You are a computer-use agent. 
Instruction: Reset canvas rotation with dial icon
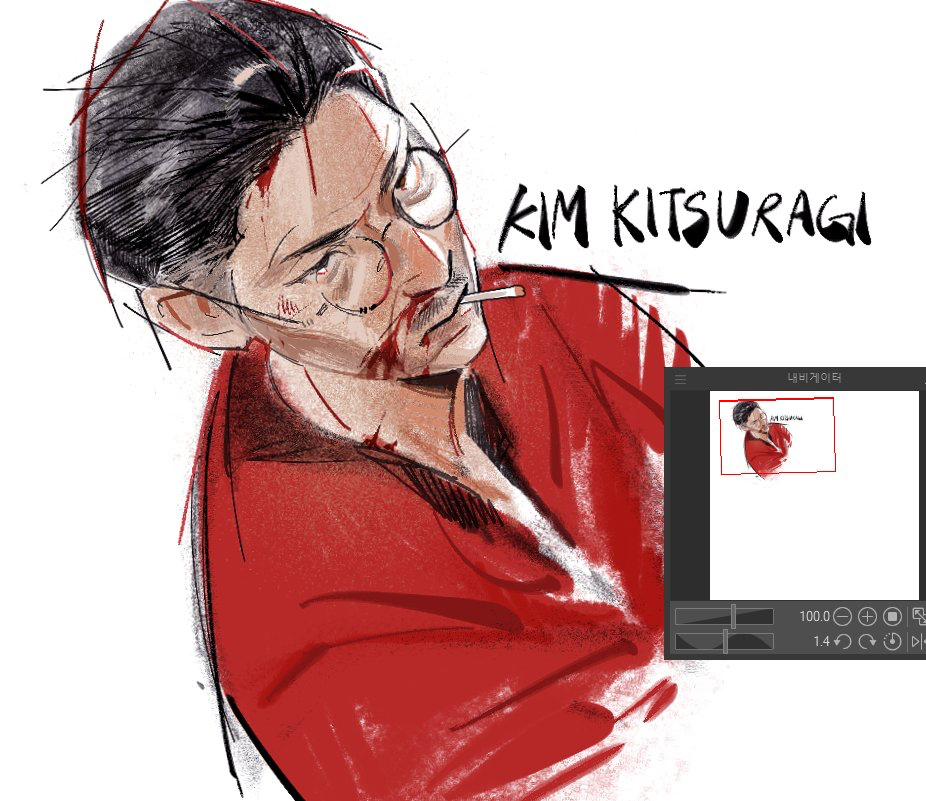pos(893,641)
